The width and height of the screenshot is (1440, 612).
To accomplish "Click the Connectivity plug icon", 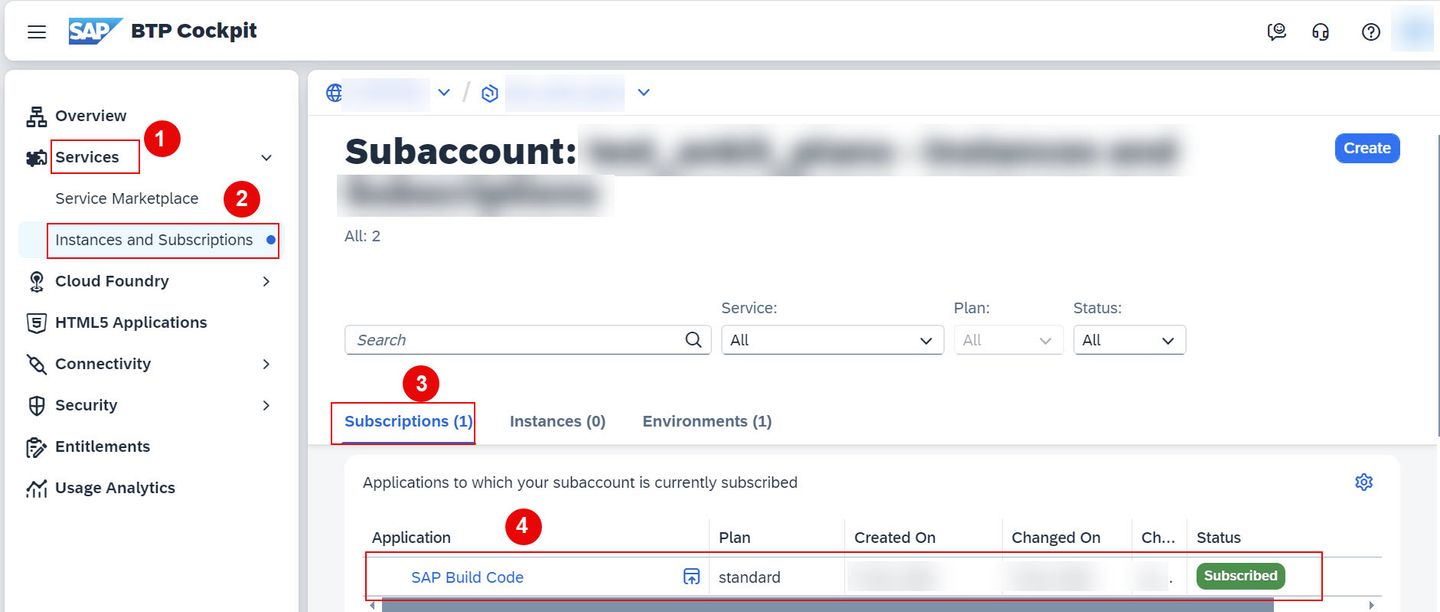I will pos(37,364).
